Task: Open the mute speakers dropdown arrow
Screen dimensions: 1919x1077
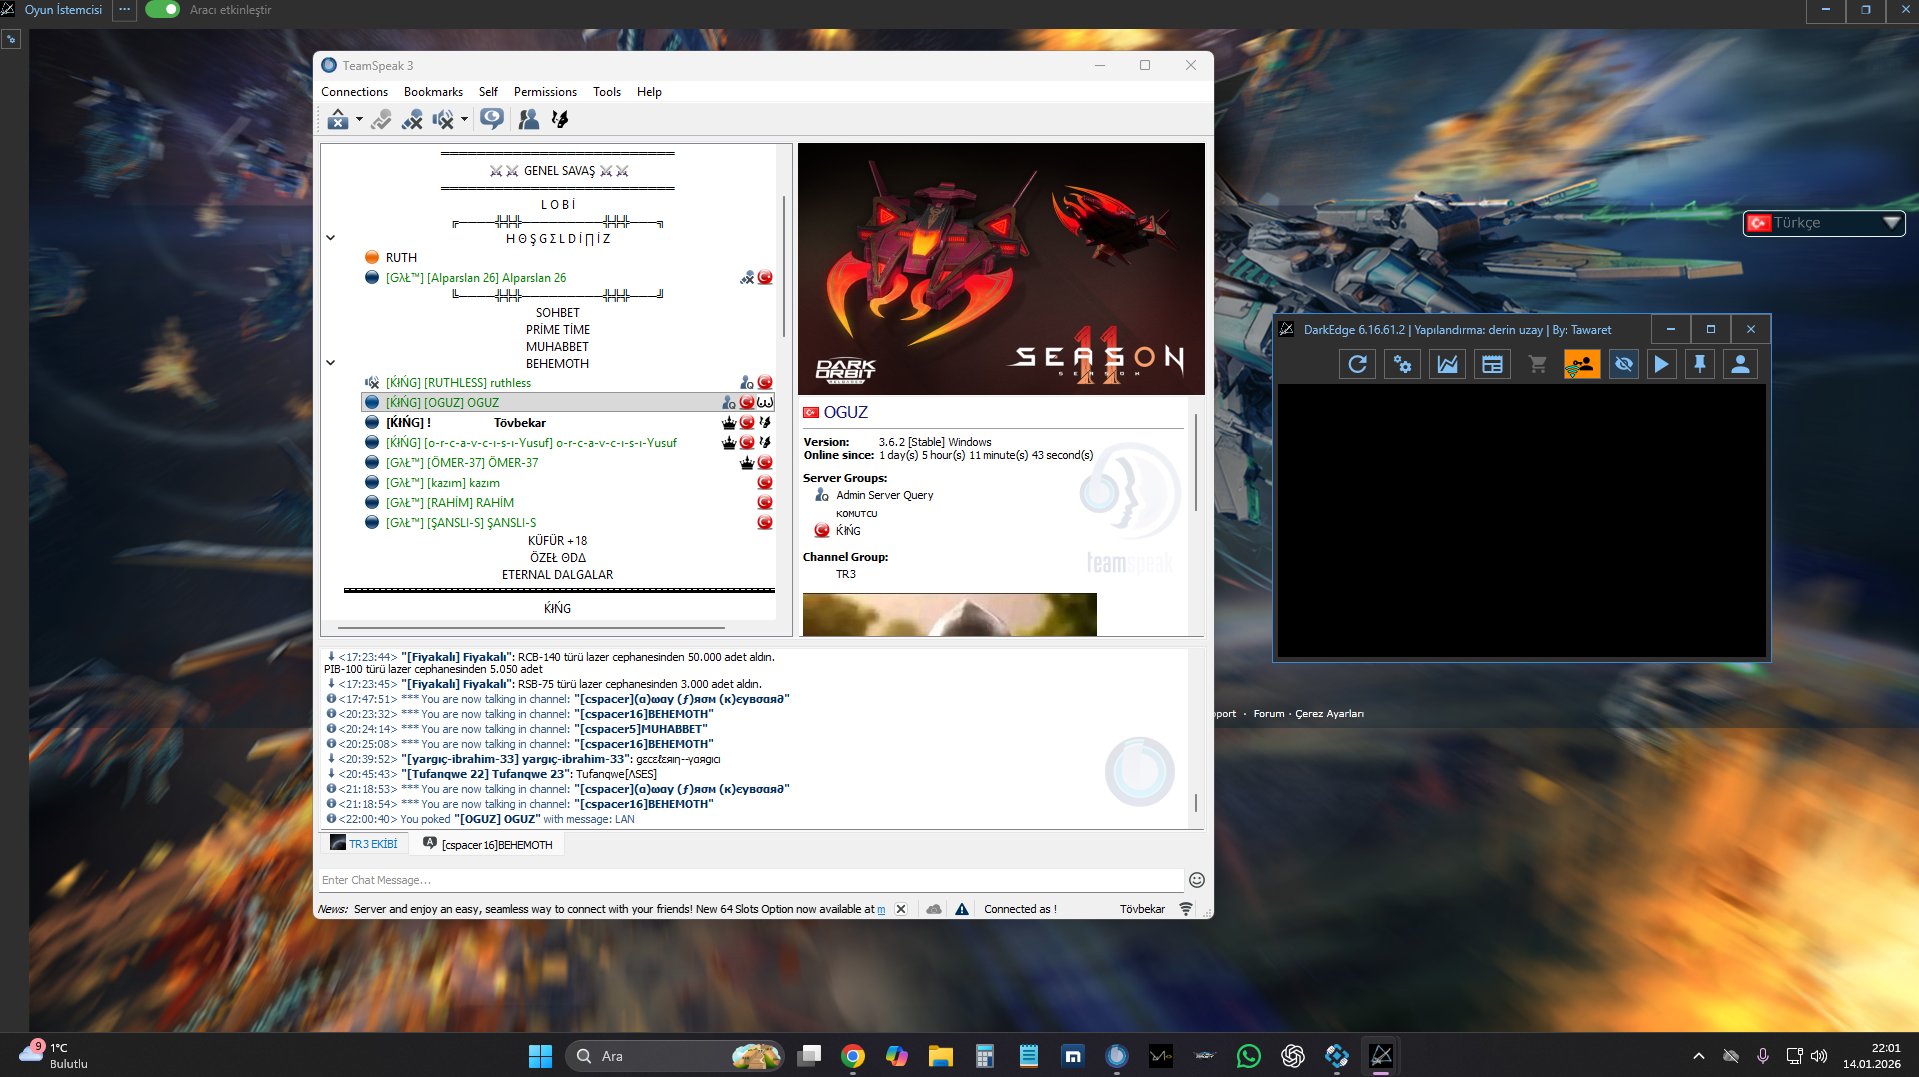Action: click(x=464, y=120)
